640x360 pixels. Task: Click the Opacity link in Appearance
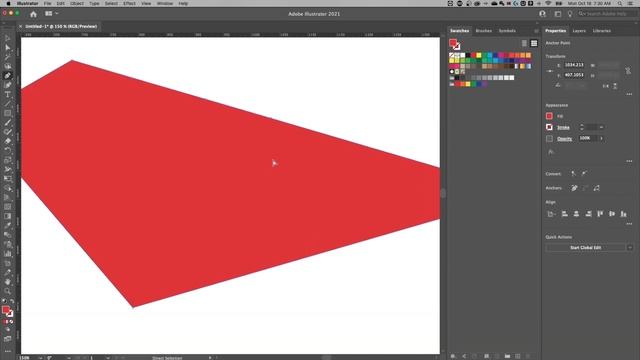(564, 139)
